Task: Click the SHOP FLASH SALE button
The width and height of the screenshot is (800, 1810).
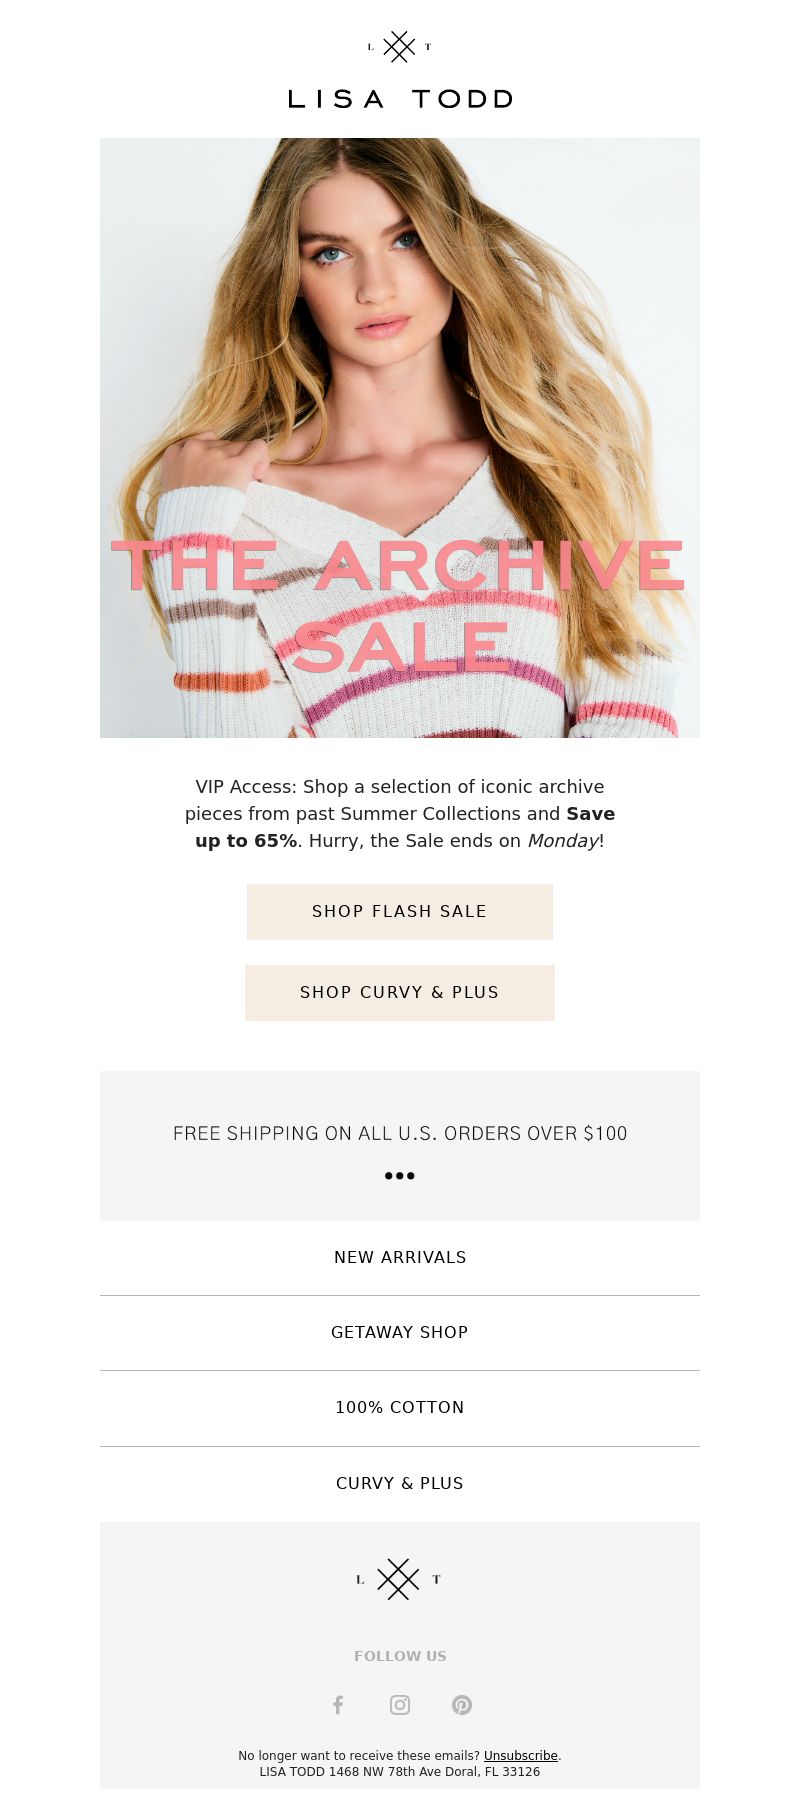Action: pyautogui.click(x=400, y=911)
